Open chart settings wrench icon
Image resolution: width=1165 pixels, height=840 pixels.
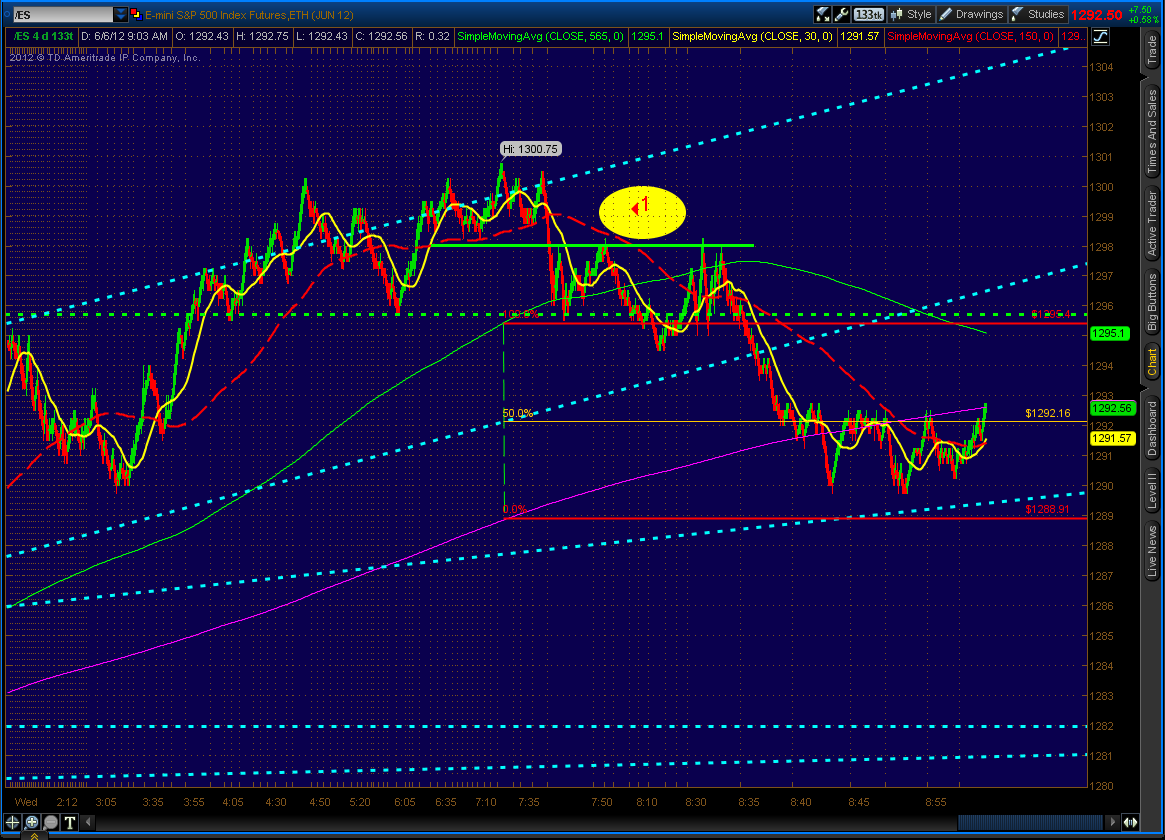841,14
